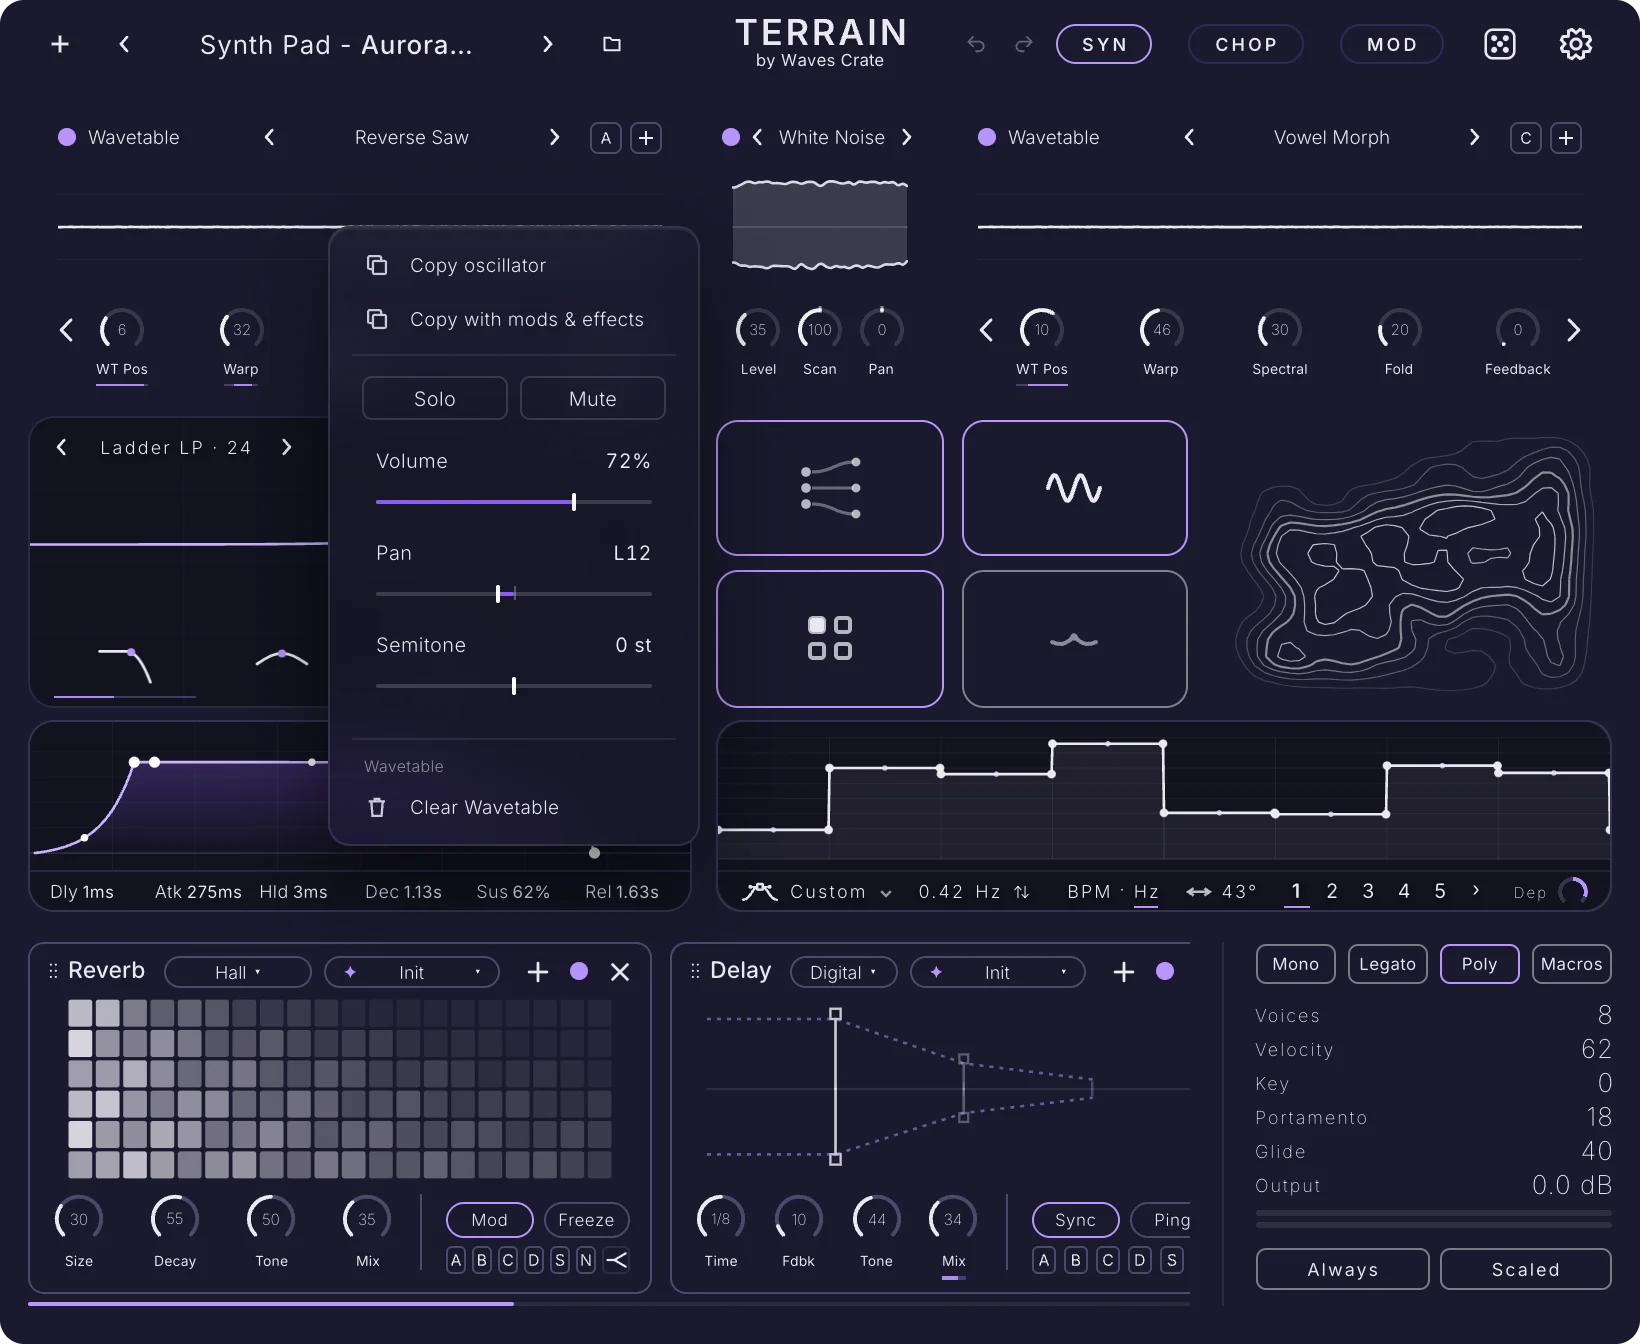The width and height of the screenshot is (1640, 1344).
Task: Disable the Delay effect power dot
Action: tap(1165, 971)
